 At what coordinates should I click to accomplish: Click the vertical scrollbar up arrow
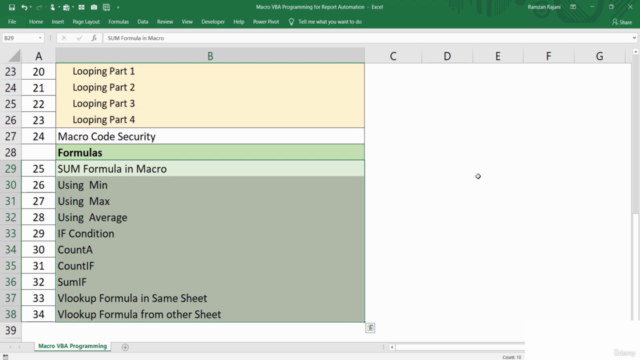coord(636,52)
